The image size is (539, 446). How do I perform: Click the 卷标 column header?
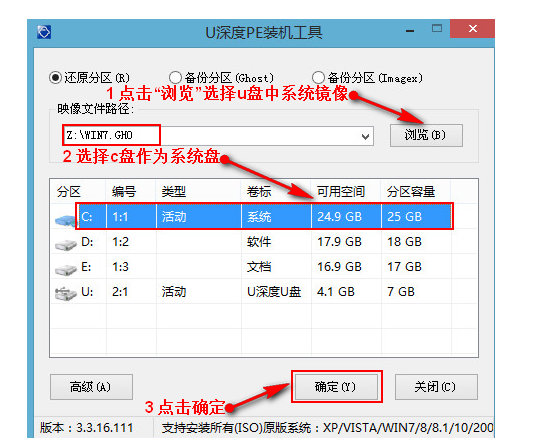(x=259, y=192)
